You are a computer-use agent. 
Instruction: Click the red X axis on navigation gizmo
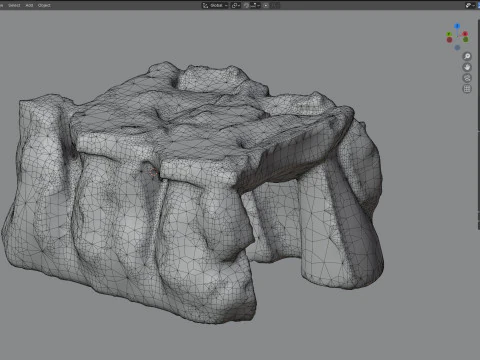[465, 34]
